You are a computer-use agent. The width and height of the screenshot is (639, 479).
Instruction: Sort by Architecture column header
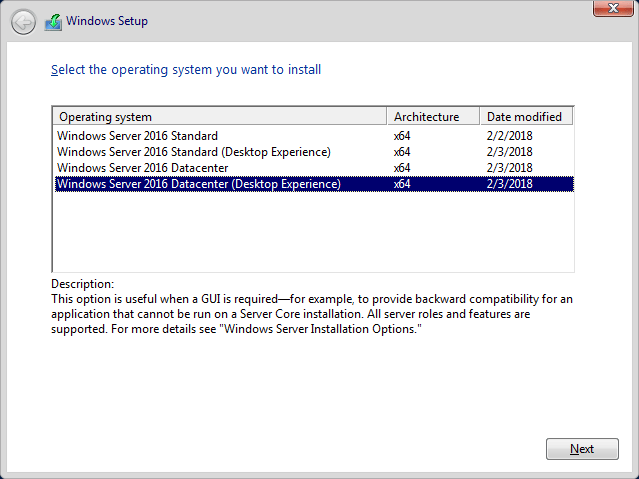pyautogui.click(x=433, y=117)
